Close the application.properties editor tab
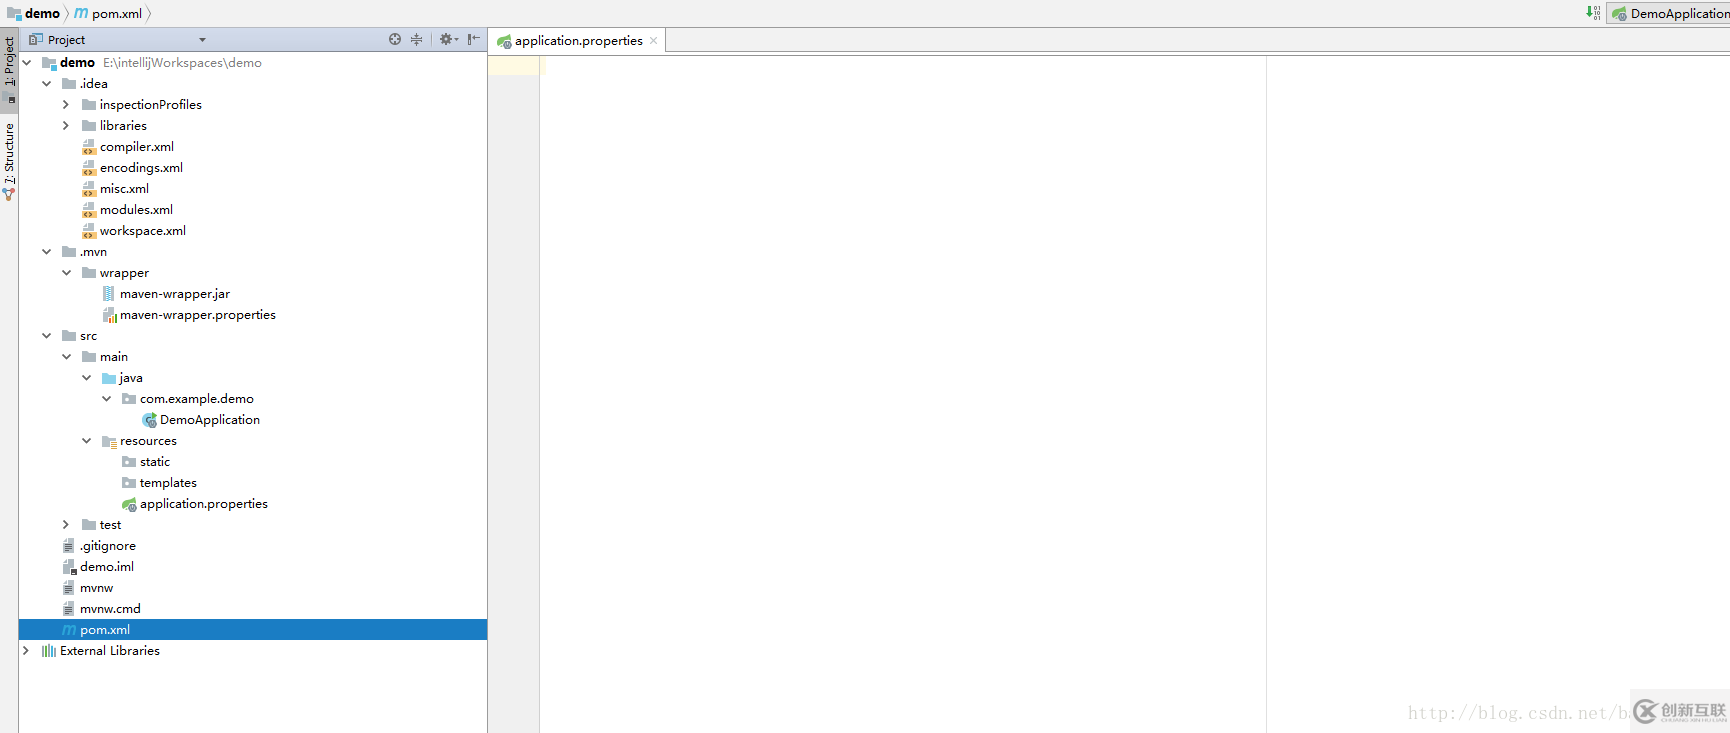The width and height of the screenshot is (1730, 733). (x=654, y=41)
